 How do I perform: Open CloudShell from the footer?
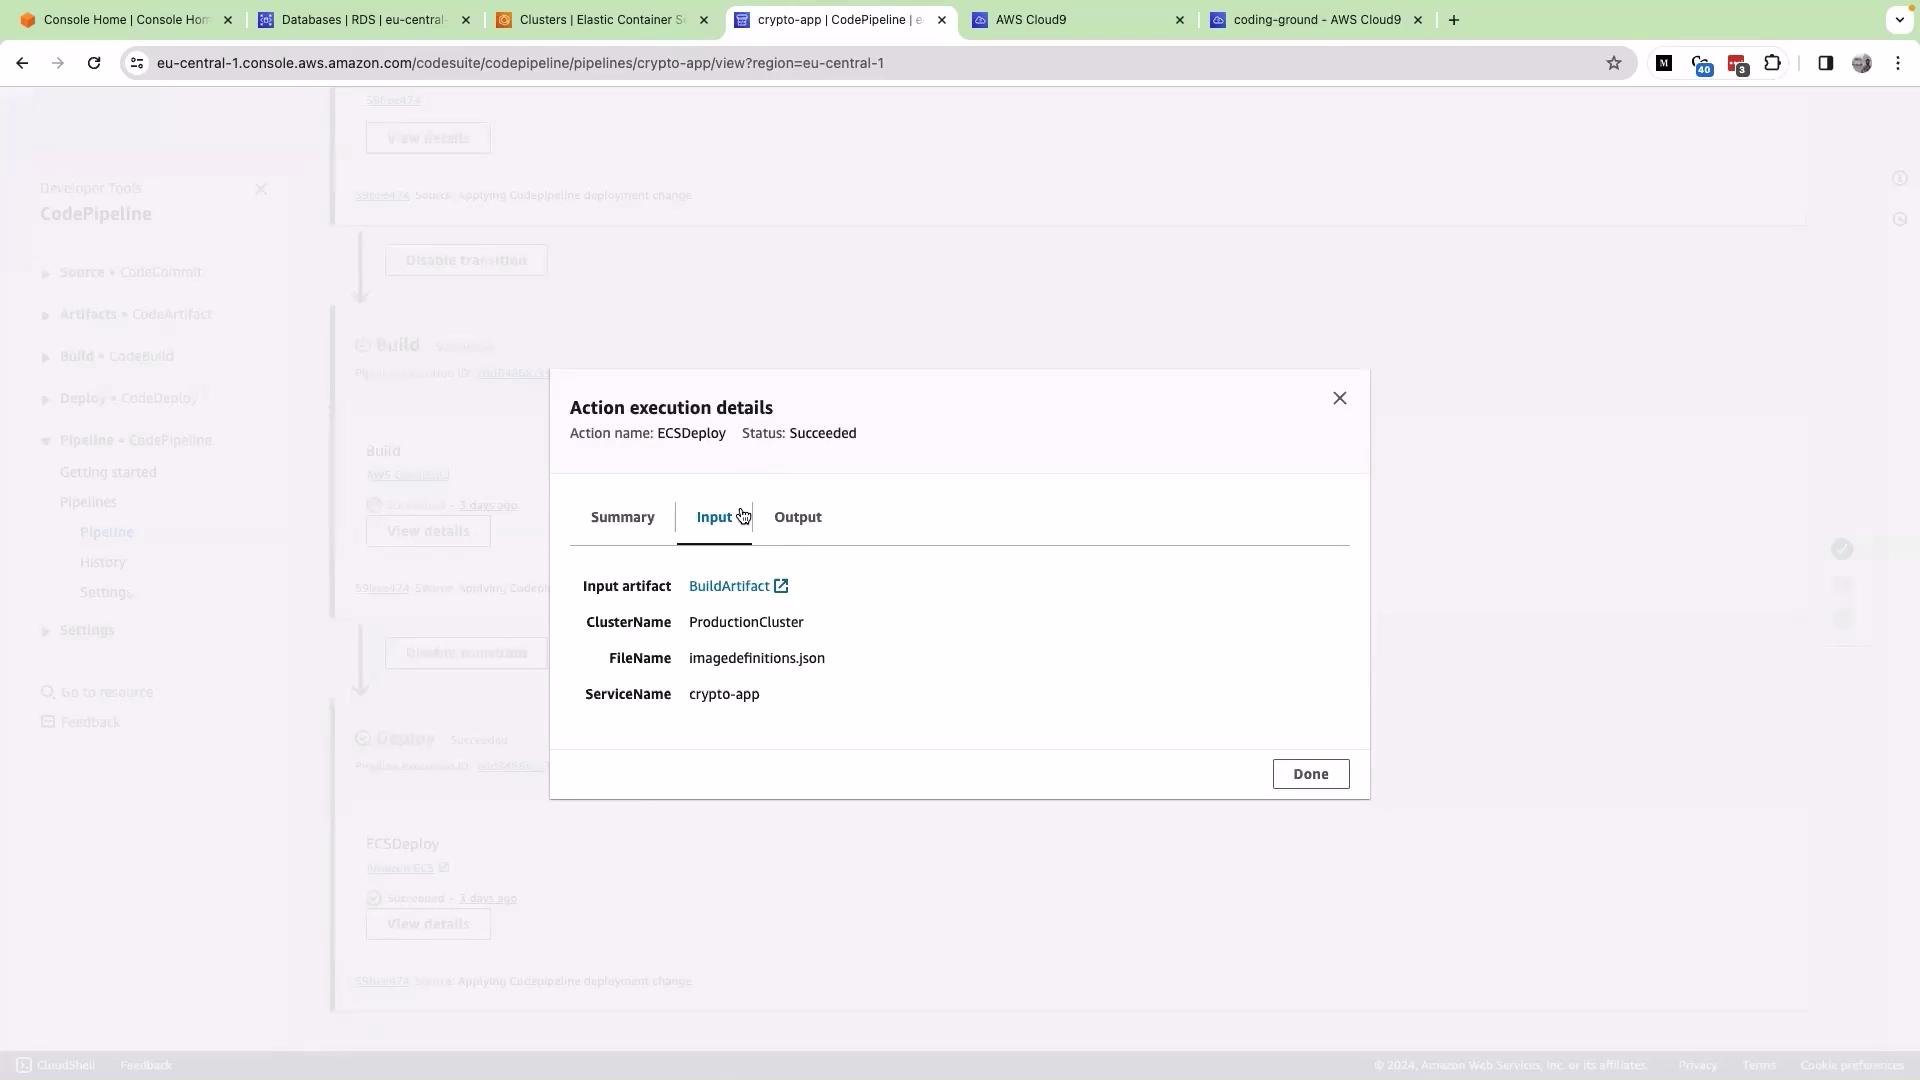(x=56, y=1065)
